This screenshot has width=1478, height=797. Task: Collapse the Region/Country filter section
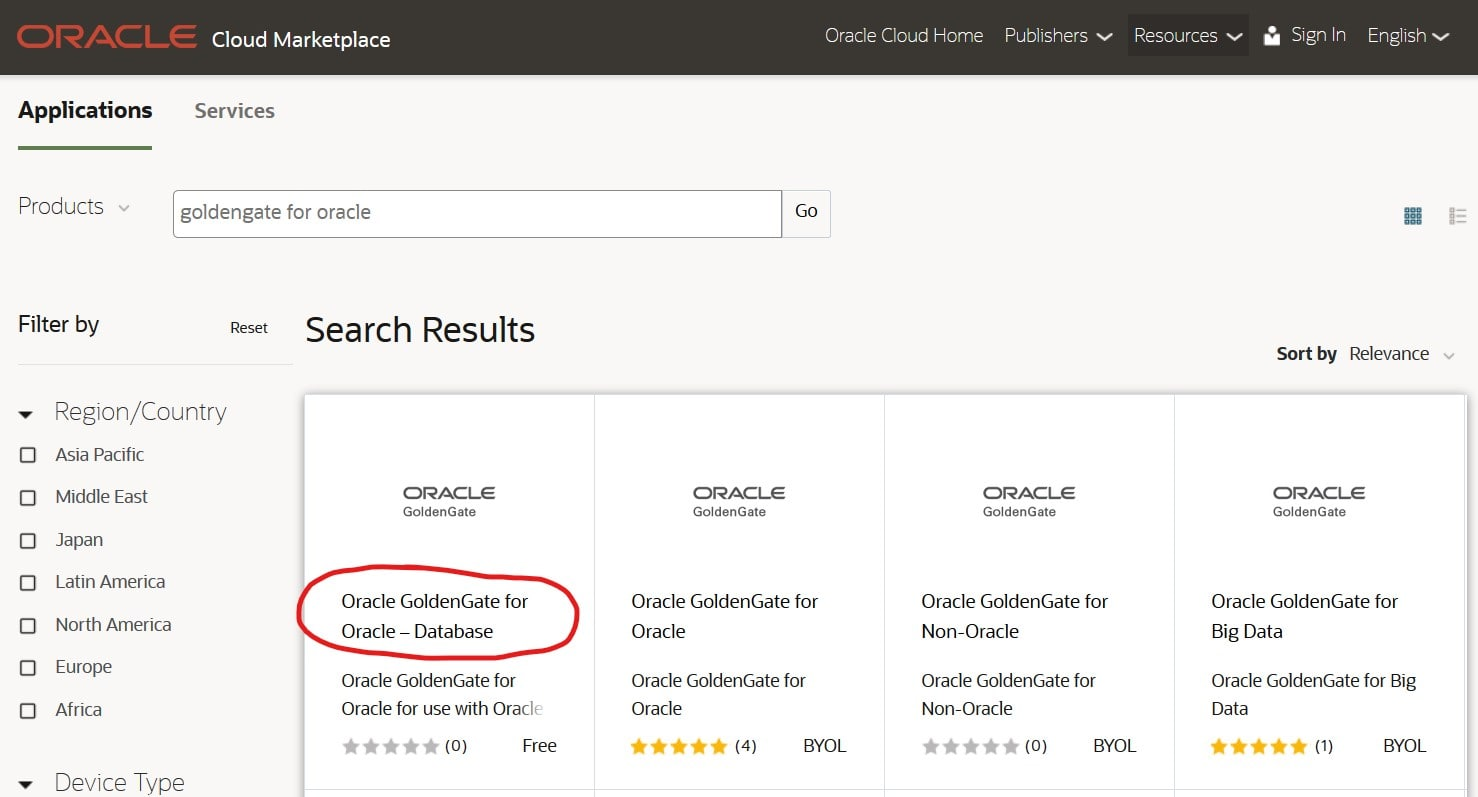tap(27, 413)
